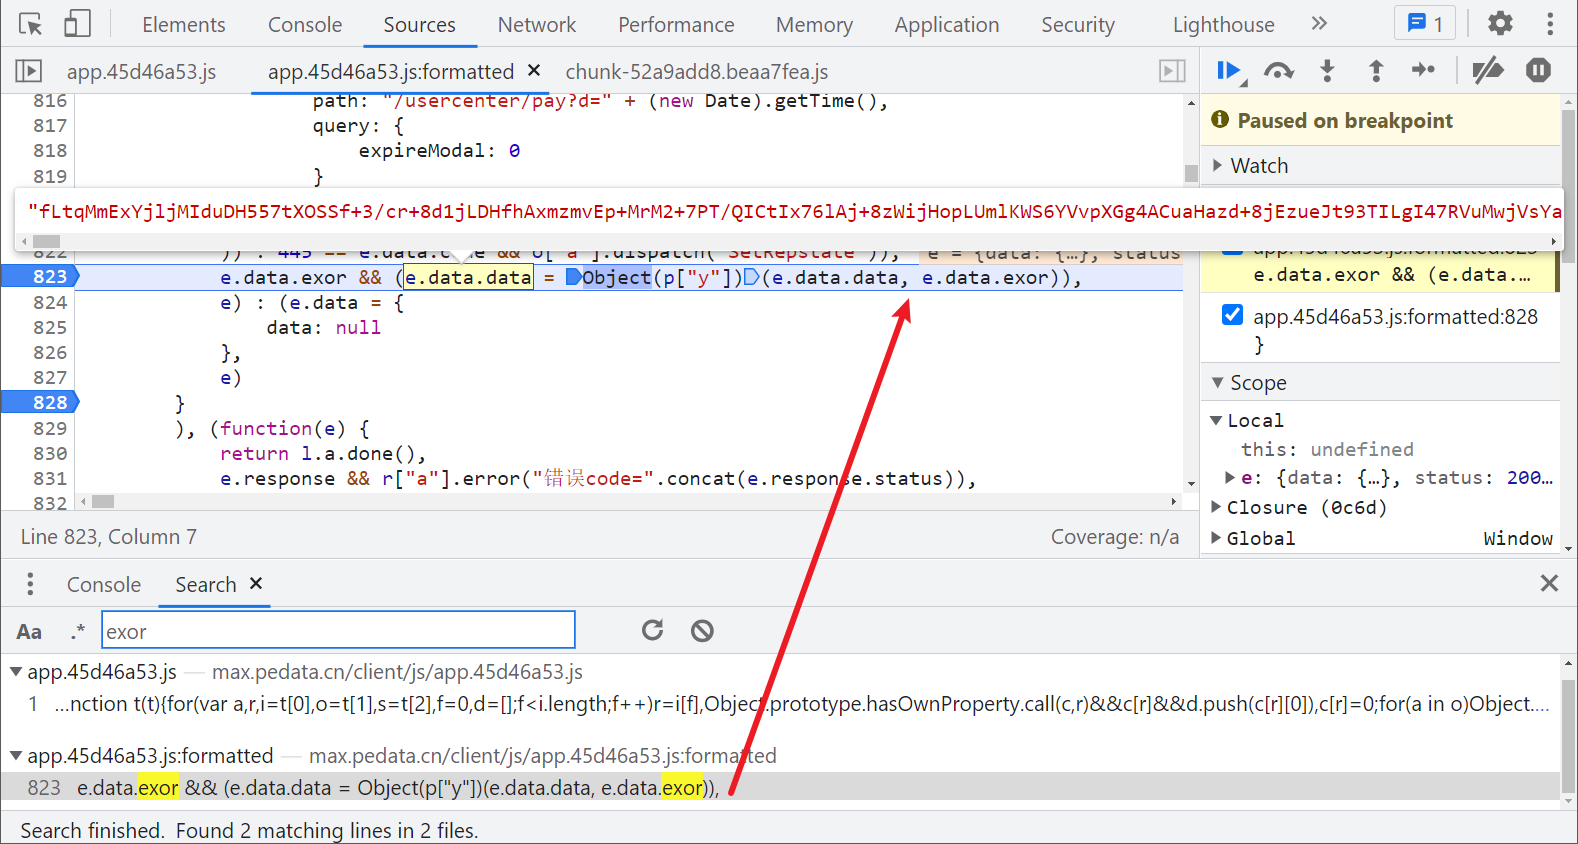Open DevTools settings gear
This screenshot has height=844, width=1578.
(x=1500, y=24)
